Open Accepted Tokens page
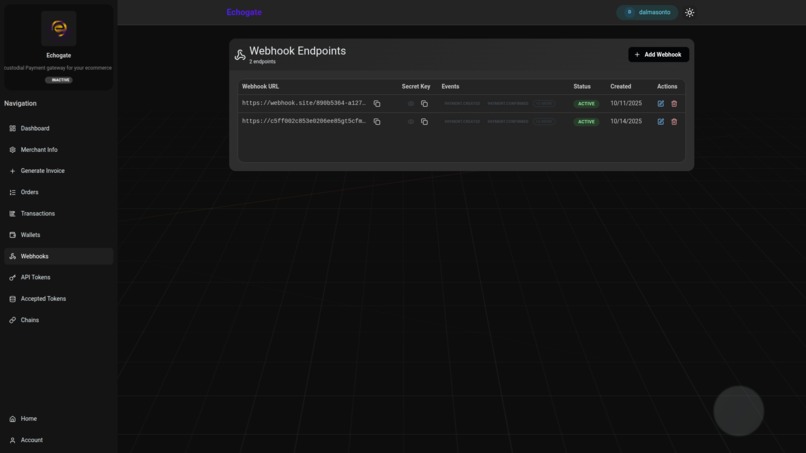806x453 pixels. (59, 299)
